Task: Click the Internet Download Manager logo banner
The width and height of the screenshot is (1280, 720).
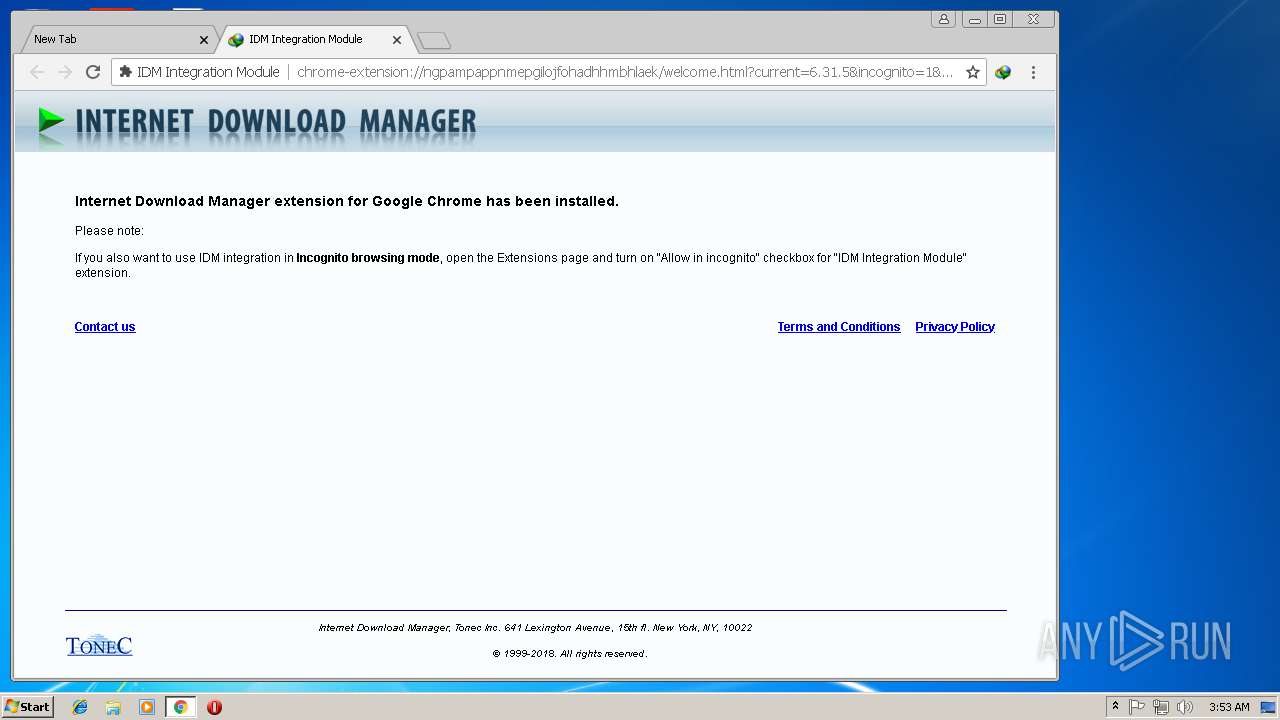Action: (257, 122)
